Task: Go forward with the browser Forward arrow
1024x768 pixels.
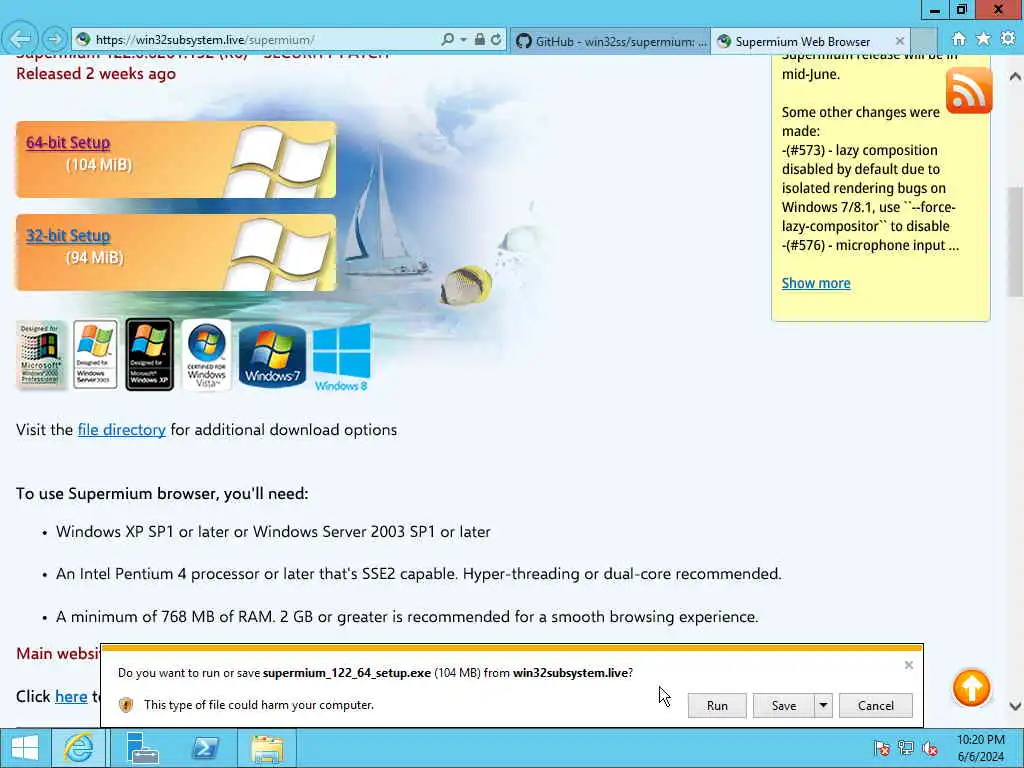Action: coord(55,39)
